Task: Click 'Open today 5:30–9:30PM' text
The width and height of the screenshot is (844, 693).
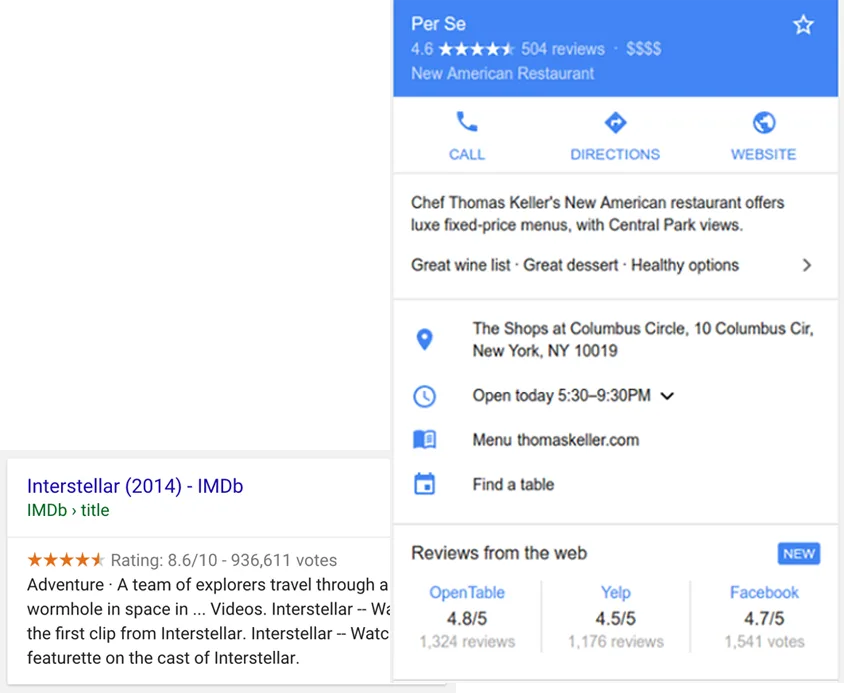Action: click(561, 396)
